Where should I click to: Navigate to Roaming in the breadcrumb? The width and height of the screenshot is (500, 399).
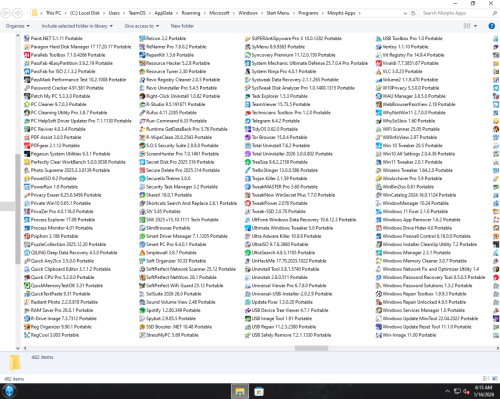coord(191,13)
